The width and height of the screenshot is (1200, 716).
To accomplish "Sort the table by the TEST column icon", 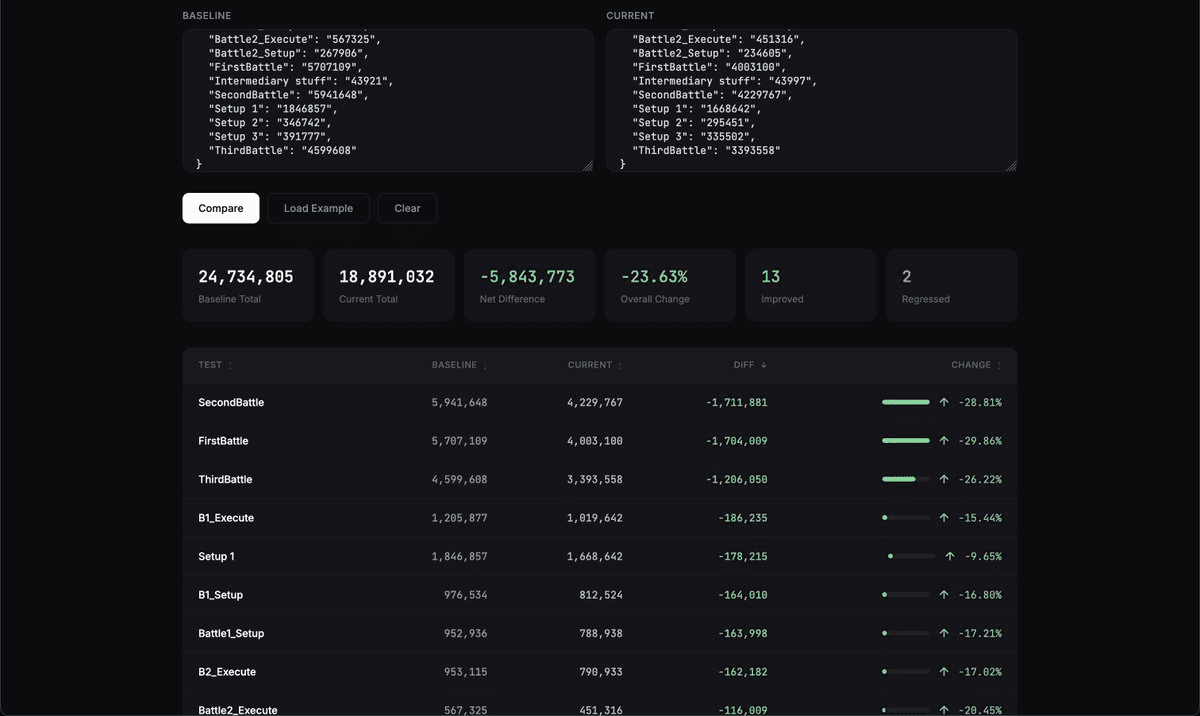I will pos(230,366).
